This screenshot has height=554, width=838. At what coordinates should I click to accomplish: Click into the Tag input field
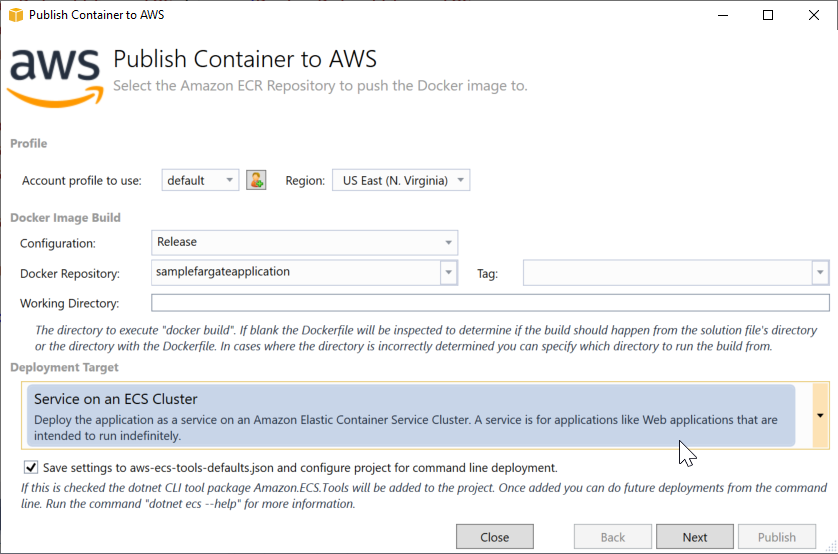[668, 273]
